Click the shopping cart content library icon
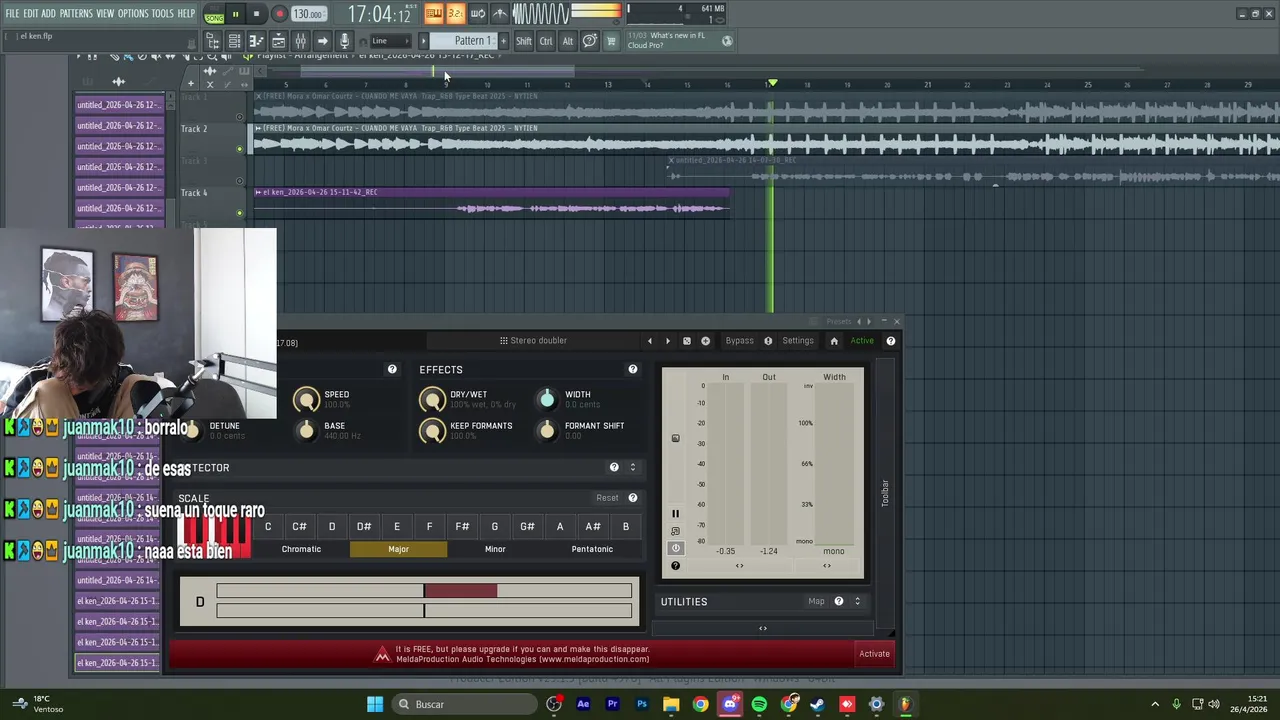 pos(611,41)
